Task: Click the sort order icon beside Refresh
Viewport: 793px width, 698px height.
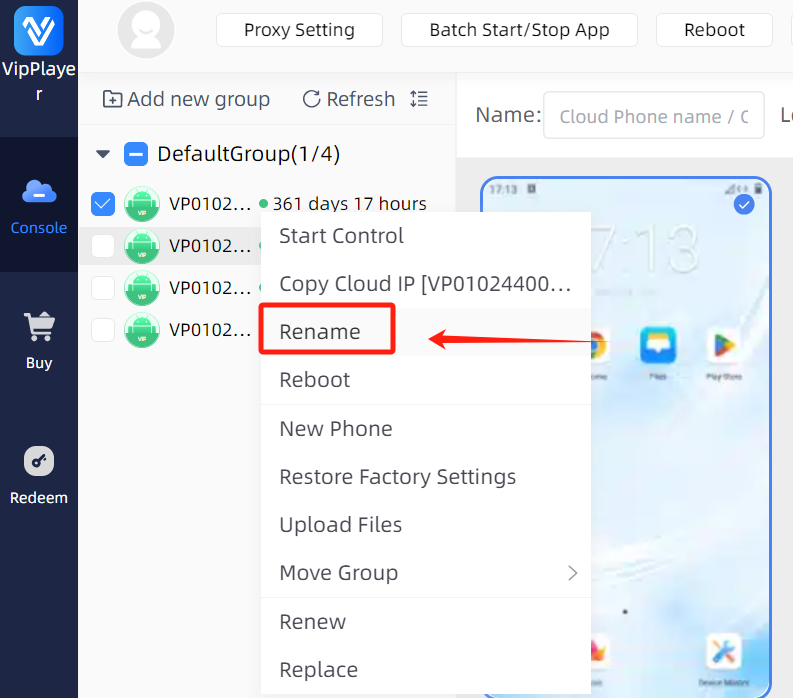Action: (419, 99)
